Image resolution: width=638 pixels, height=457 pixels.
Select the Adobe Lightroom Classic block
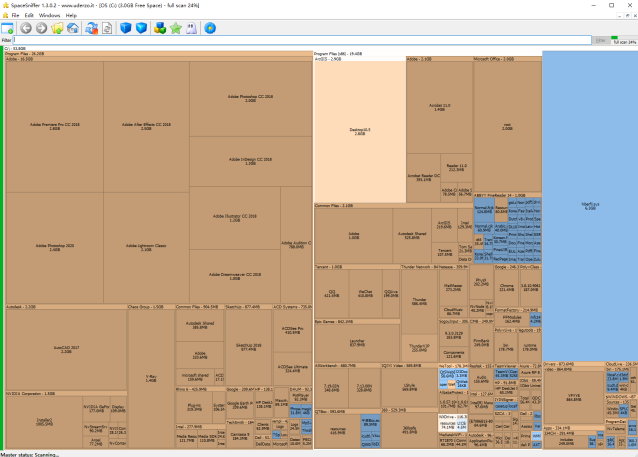146,247
